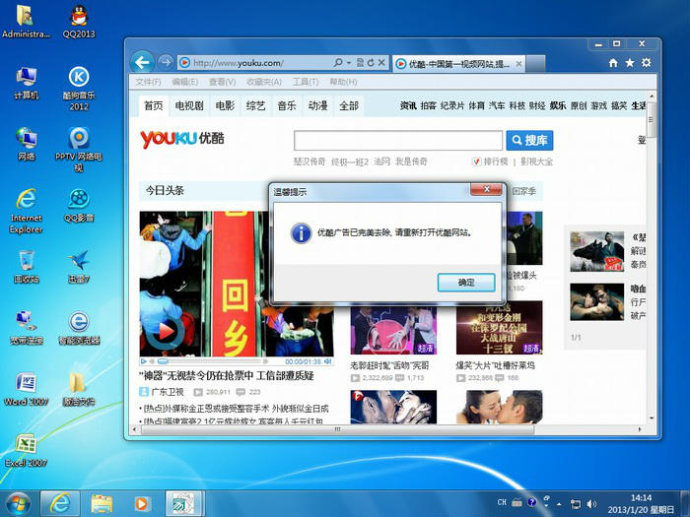This screenshot has width=690, height=517.
Task: Play the headline video with play button
Action: coord(165,331)
